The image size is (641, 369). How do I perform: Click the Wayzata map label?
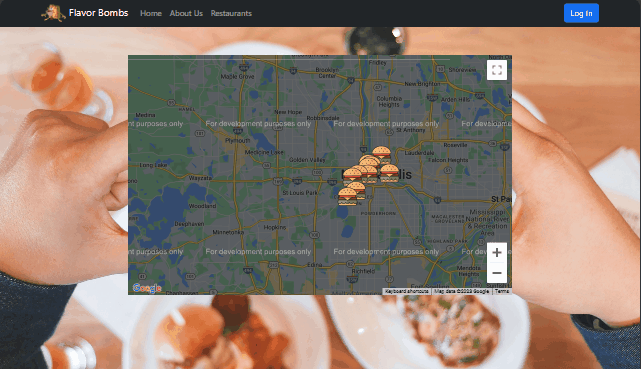[x=200, y=178]
